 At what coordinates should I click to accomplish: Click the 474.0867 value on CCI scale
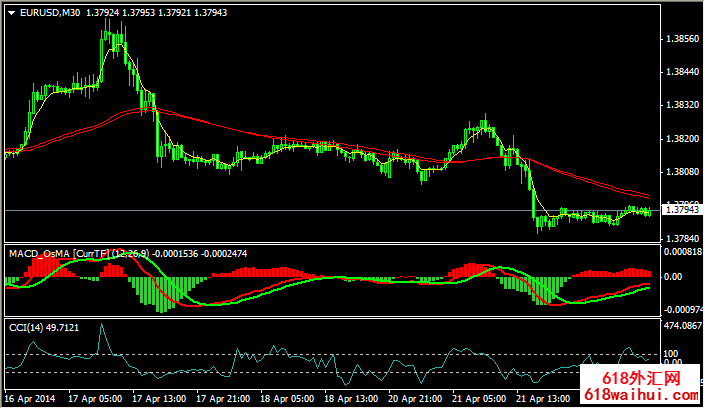click(683, 326)
